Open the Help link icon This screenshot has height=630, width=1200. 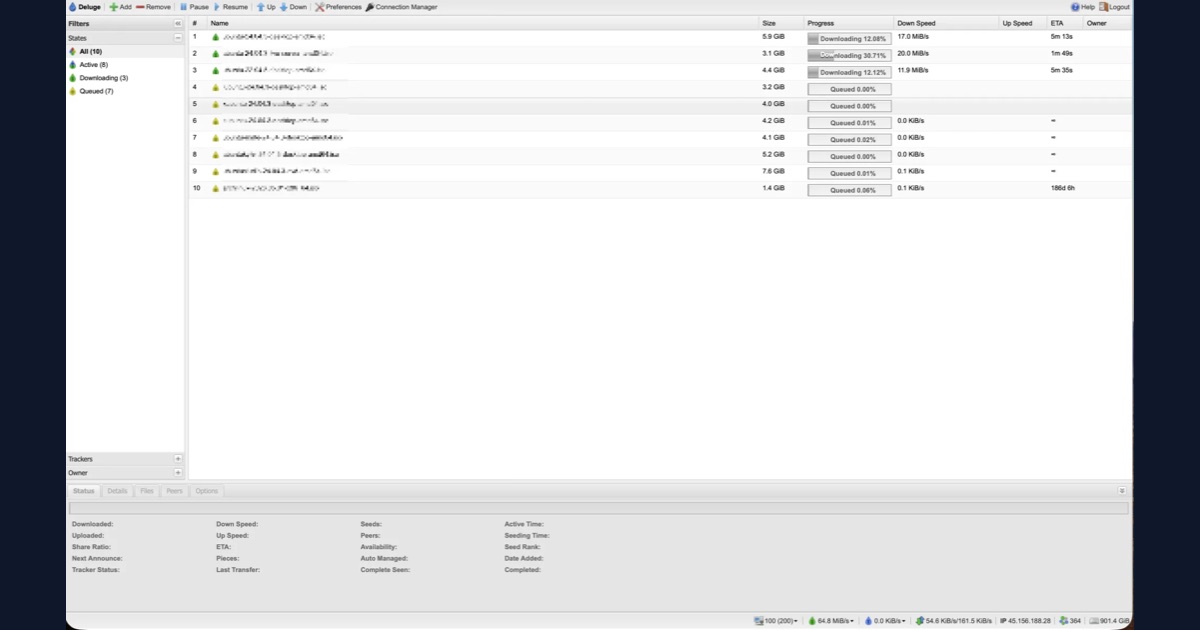click(1075, 7)
